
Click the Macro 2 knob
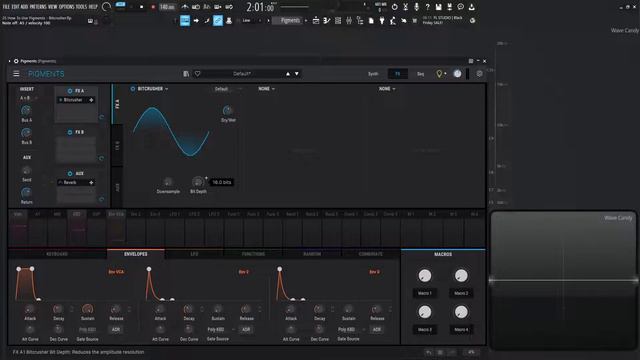[x=461, y=276]
